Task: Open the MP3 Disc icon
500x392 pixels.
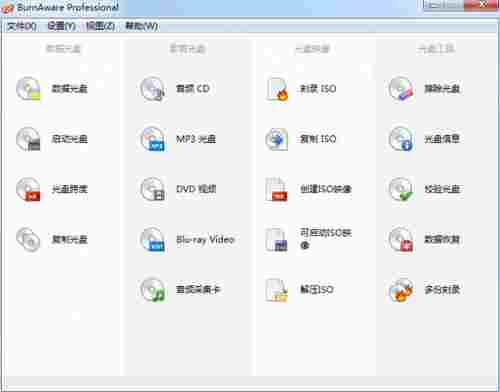Action: pyautogui.click(x=153, y=139)
